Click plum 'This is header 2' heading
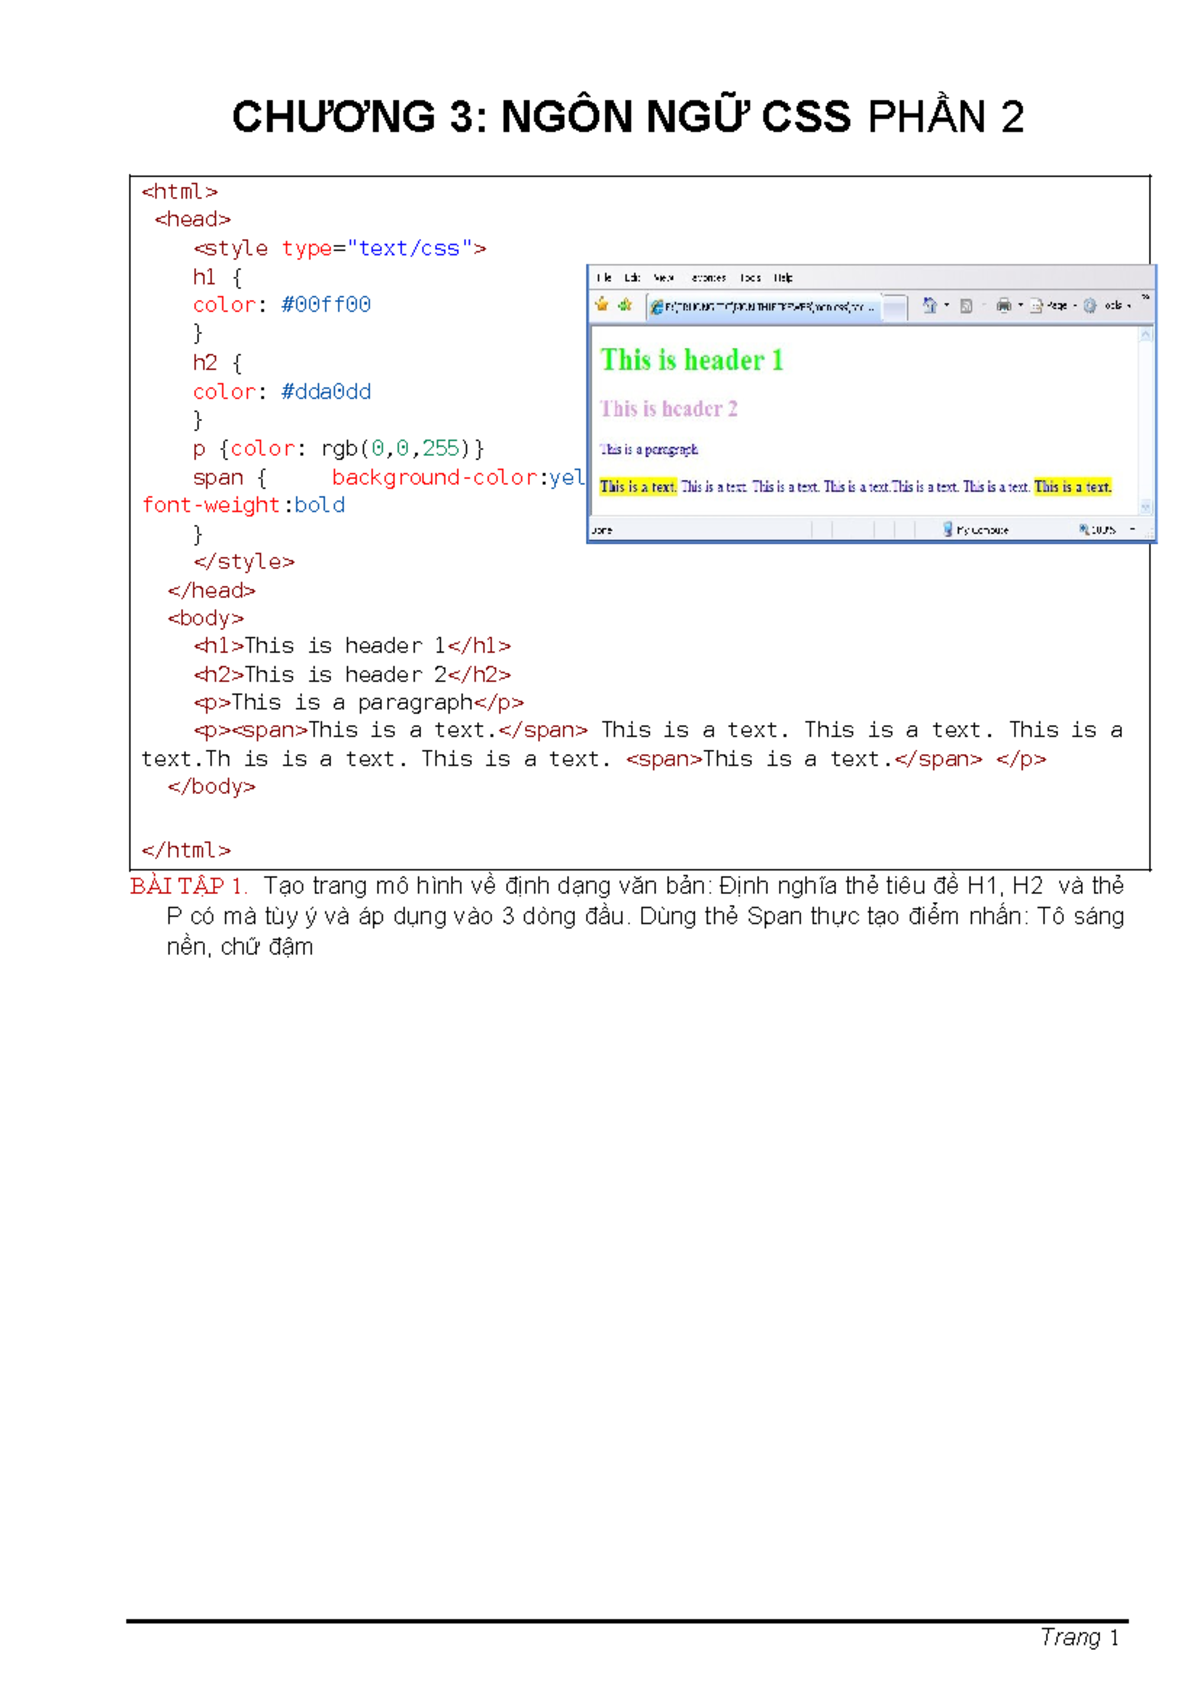The image size is (1200, 1696). point(669,408)
